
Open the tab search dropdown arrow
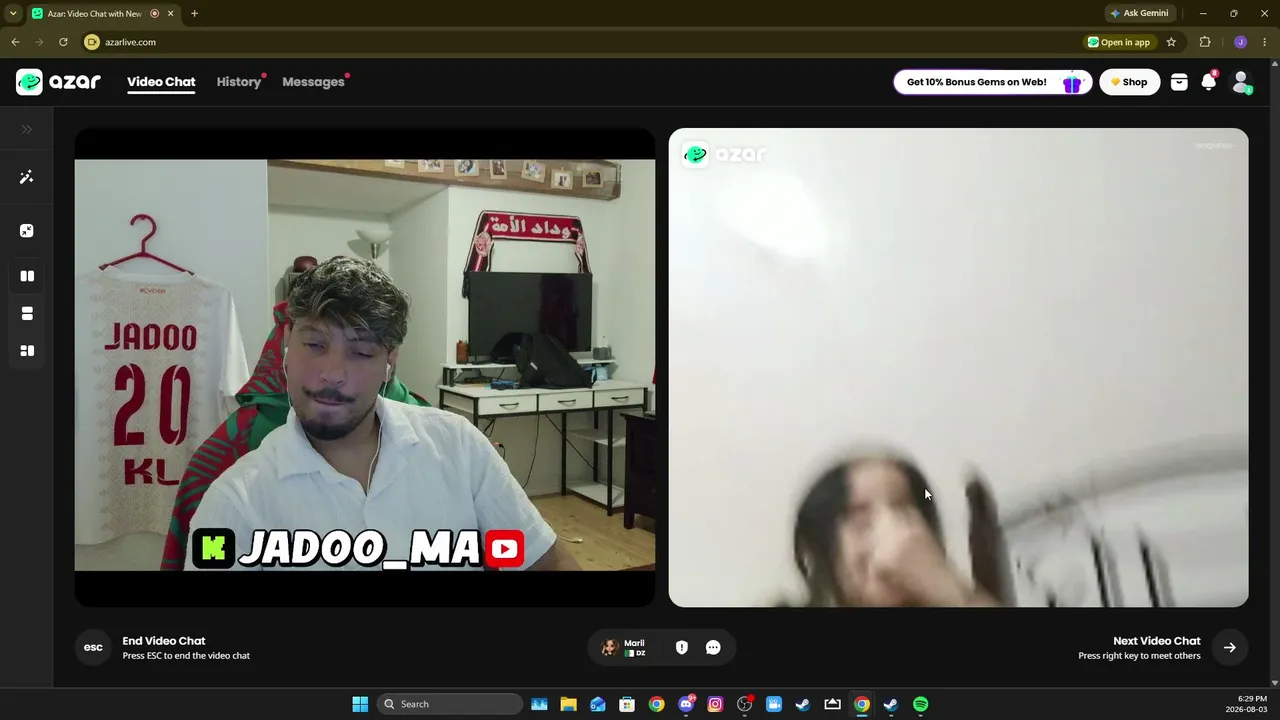point(13,14)
